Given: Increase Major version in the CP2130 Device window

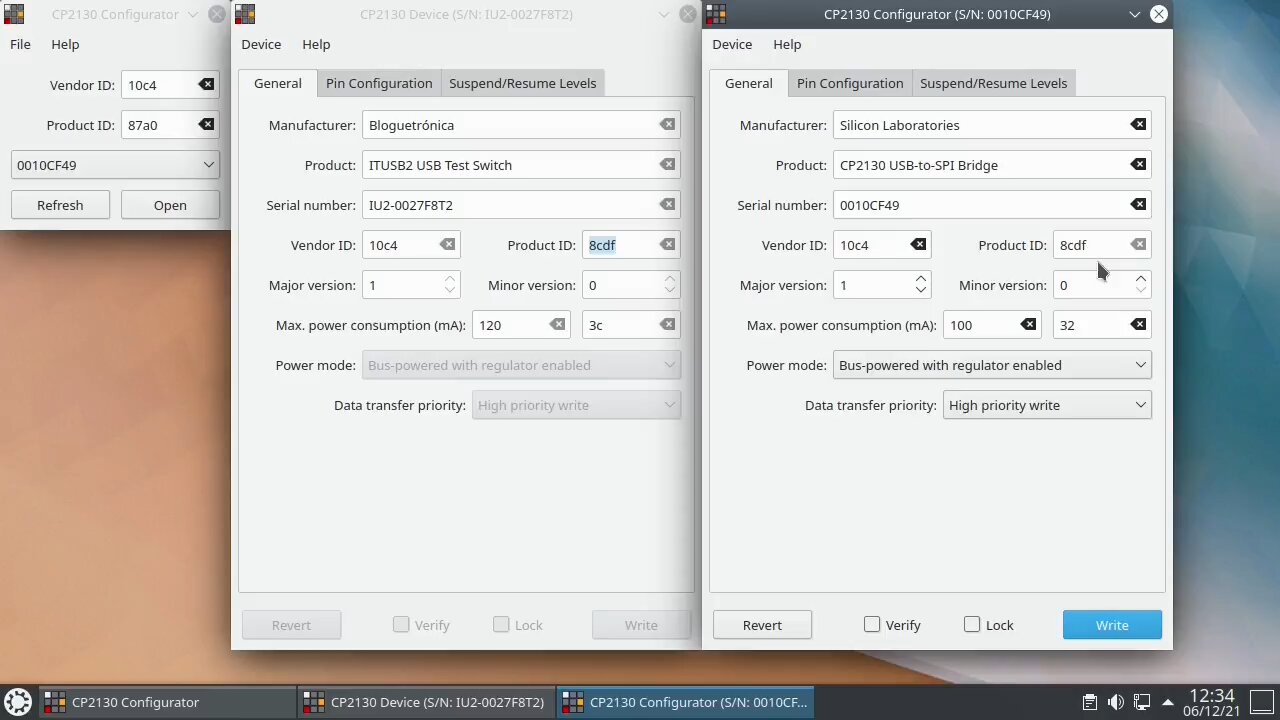Looking at the screenshot, I should (449, 279).
